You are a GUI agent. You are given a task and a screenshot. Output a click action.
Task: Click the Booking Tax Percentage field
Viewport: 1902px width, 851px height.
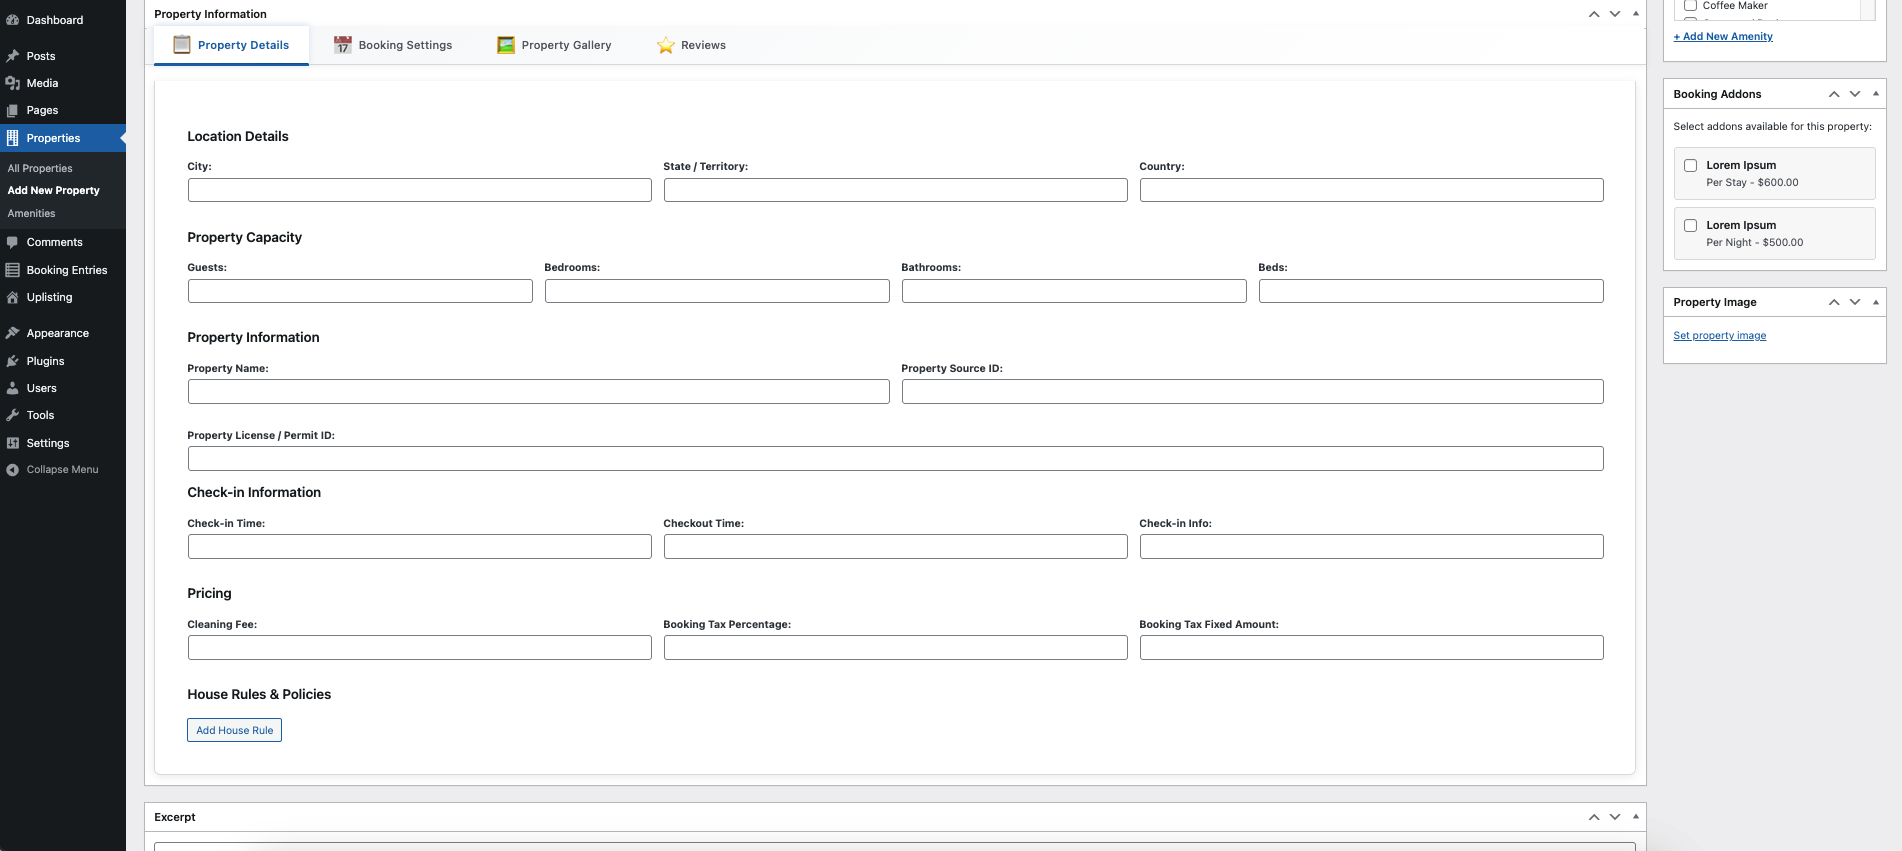pos(896,648)
